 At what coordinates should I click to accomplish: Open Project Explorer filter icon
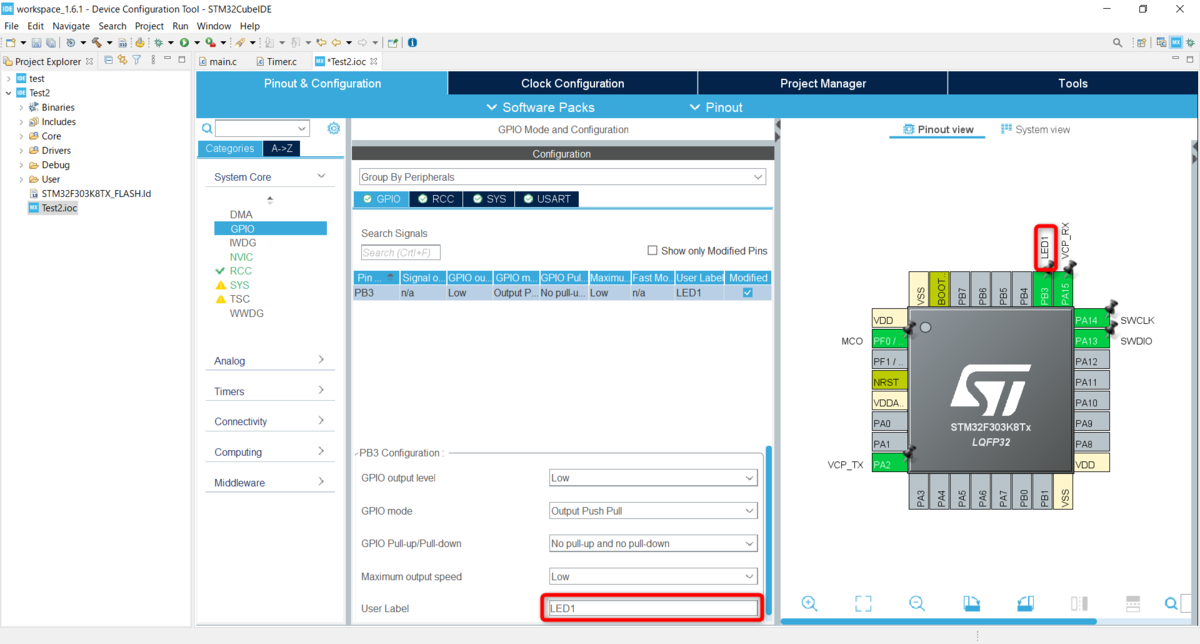pos(136,61)
